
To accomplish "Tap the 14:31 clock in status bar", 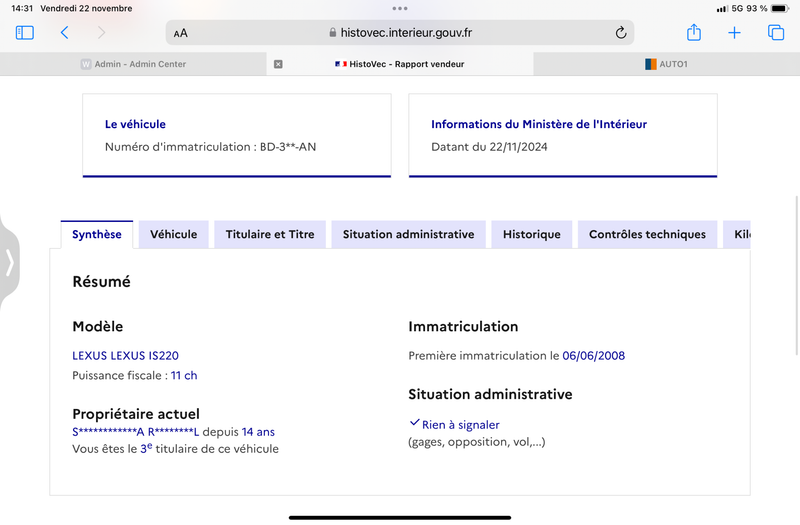I will point(22,9).
